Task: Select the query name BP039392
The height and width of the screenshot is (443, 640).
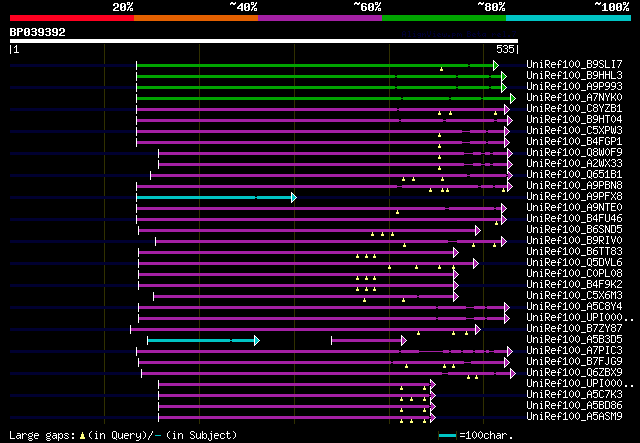Action: (38, 32)
